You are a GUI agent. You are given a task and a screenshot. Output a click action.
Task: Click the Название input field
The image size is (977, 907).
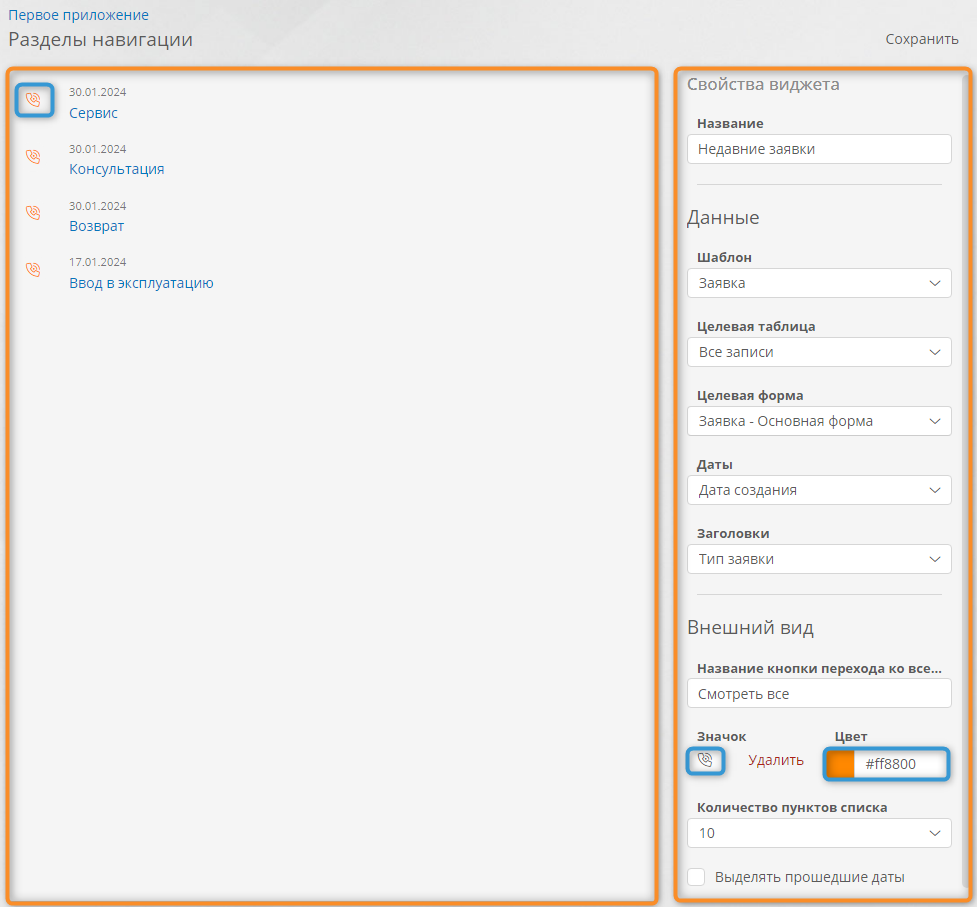(819, 149)
